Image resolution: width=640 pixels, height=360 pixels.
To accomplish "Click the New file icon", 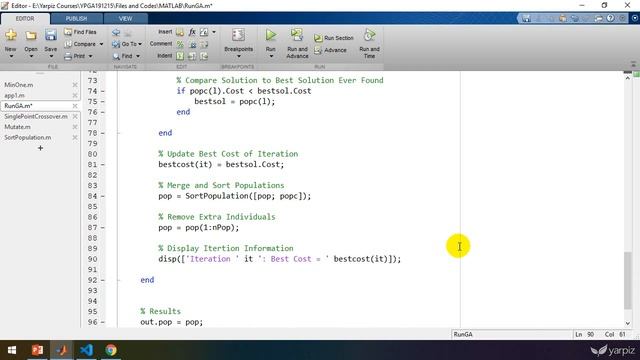I will coord(11,36).
